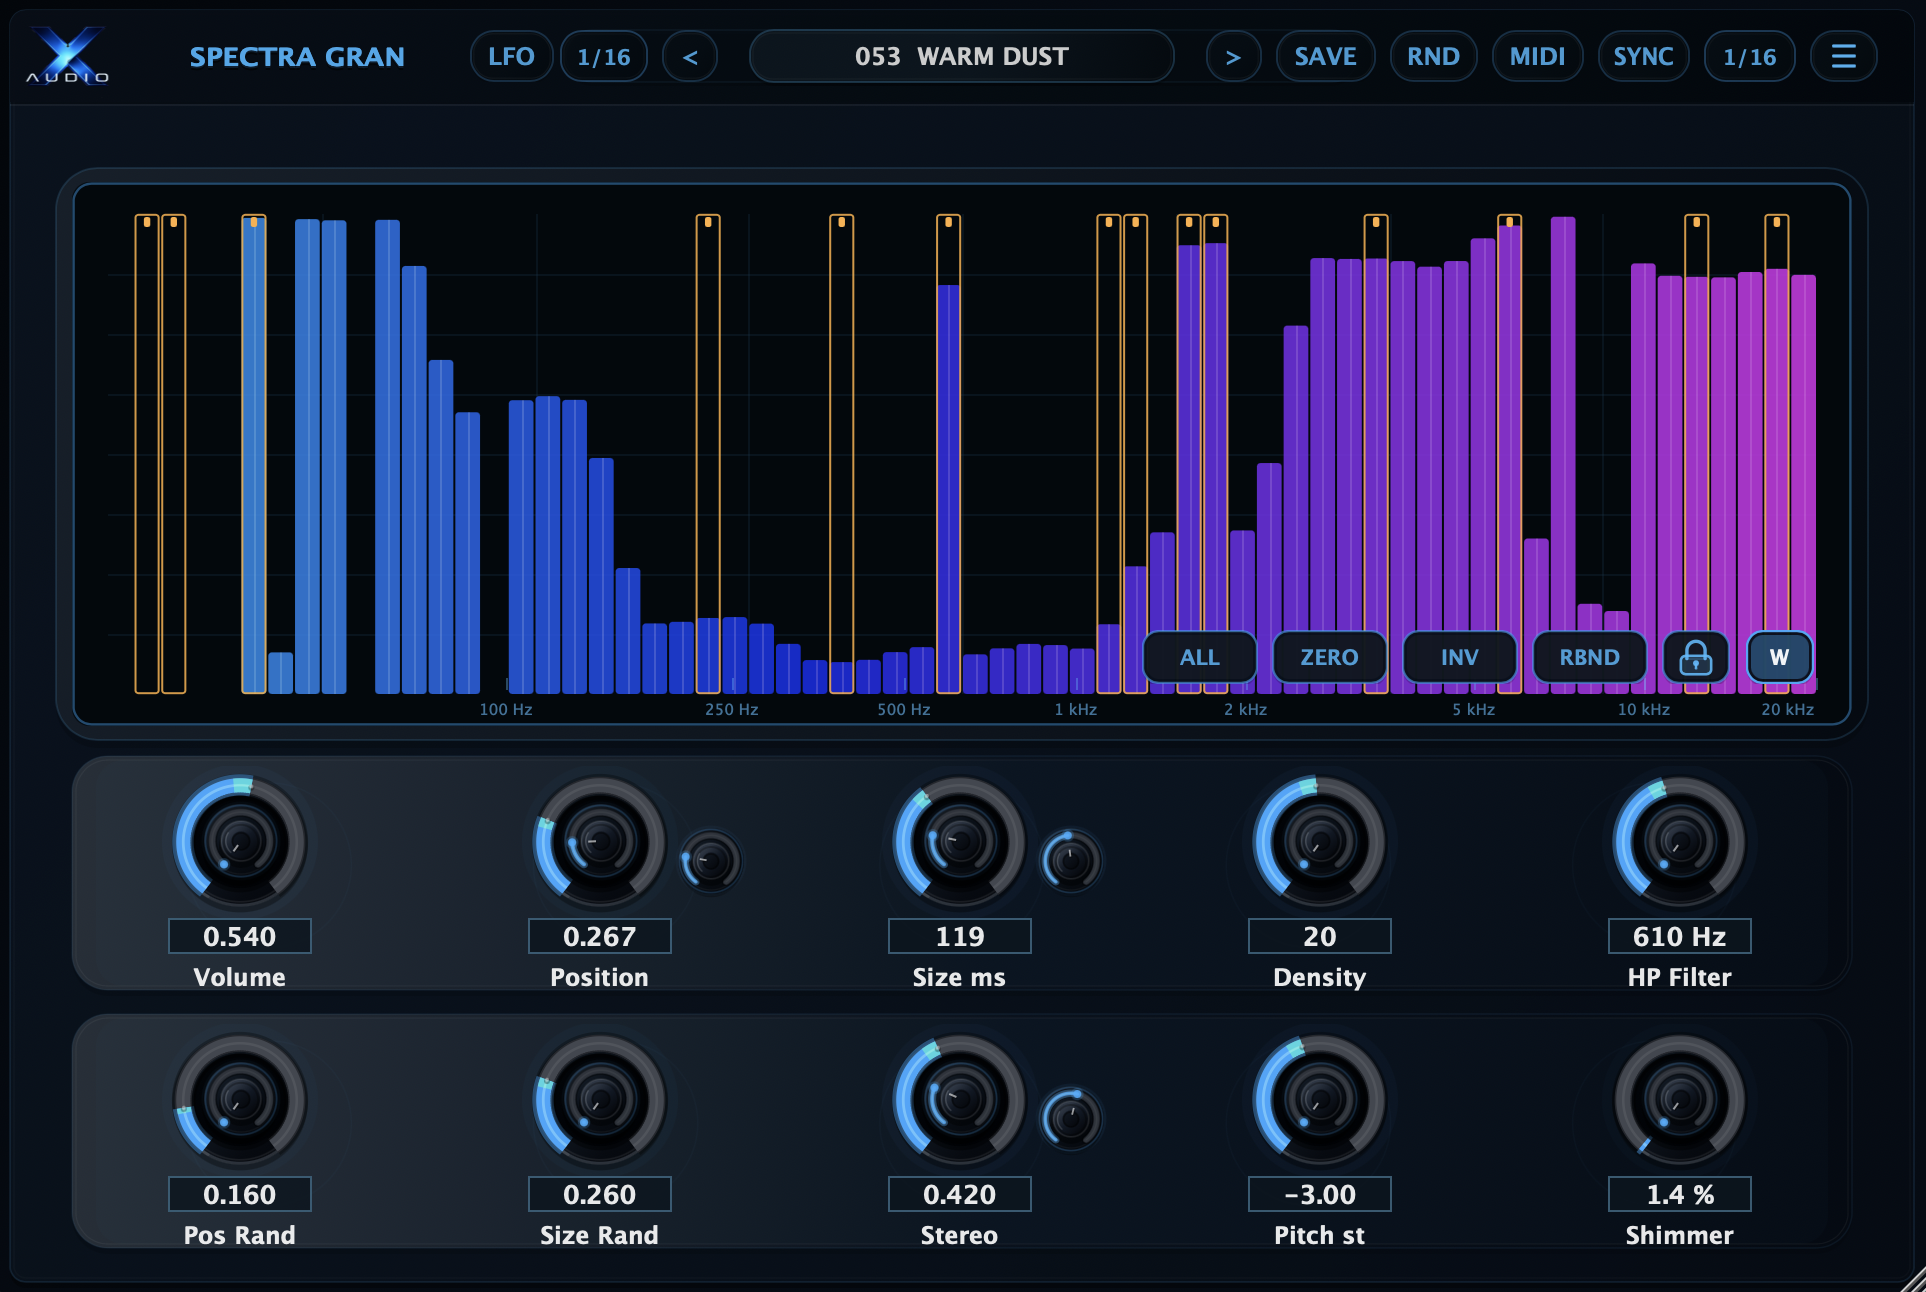This screenshot has height=1292, width=1926.
Task: Click the Pitch st knob
Action: click(1320, 1099)
